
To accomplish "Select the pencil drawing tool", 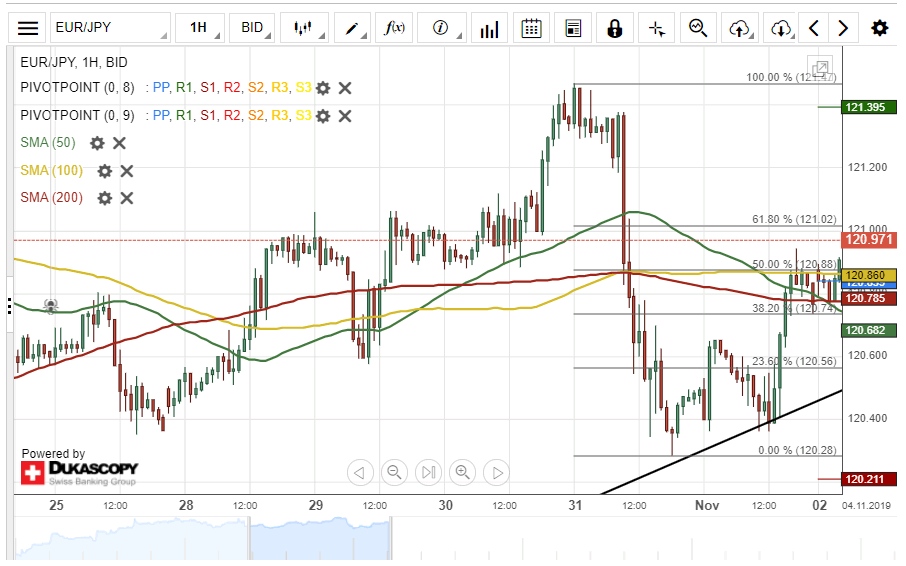I will 352,28.
